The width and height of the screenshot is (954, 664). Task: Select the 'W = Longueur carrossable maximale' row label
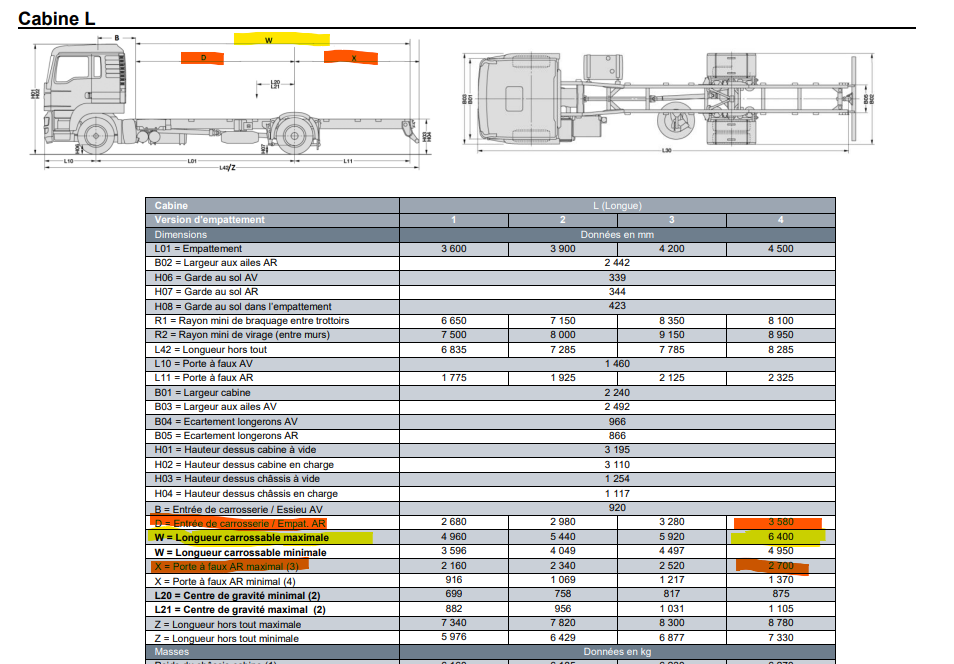pos(242,537)
